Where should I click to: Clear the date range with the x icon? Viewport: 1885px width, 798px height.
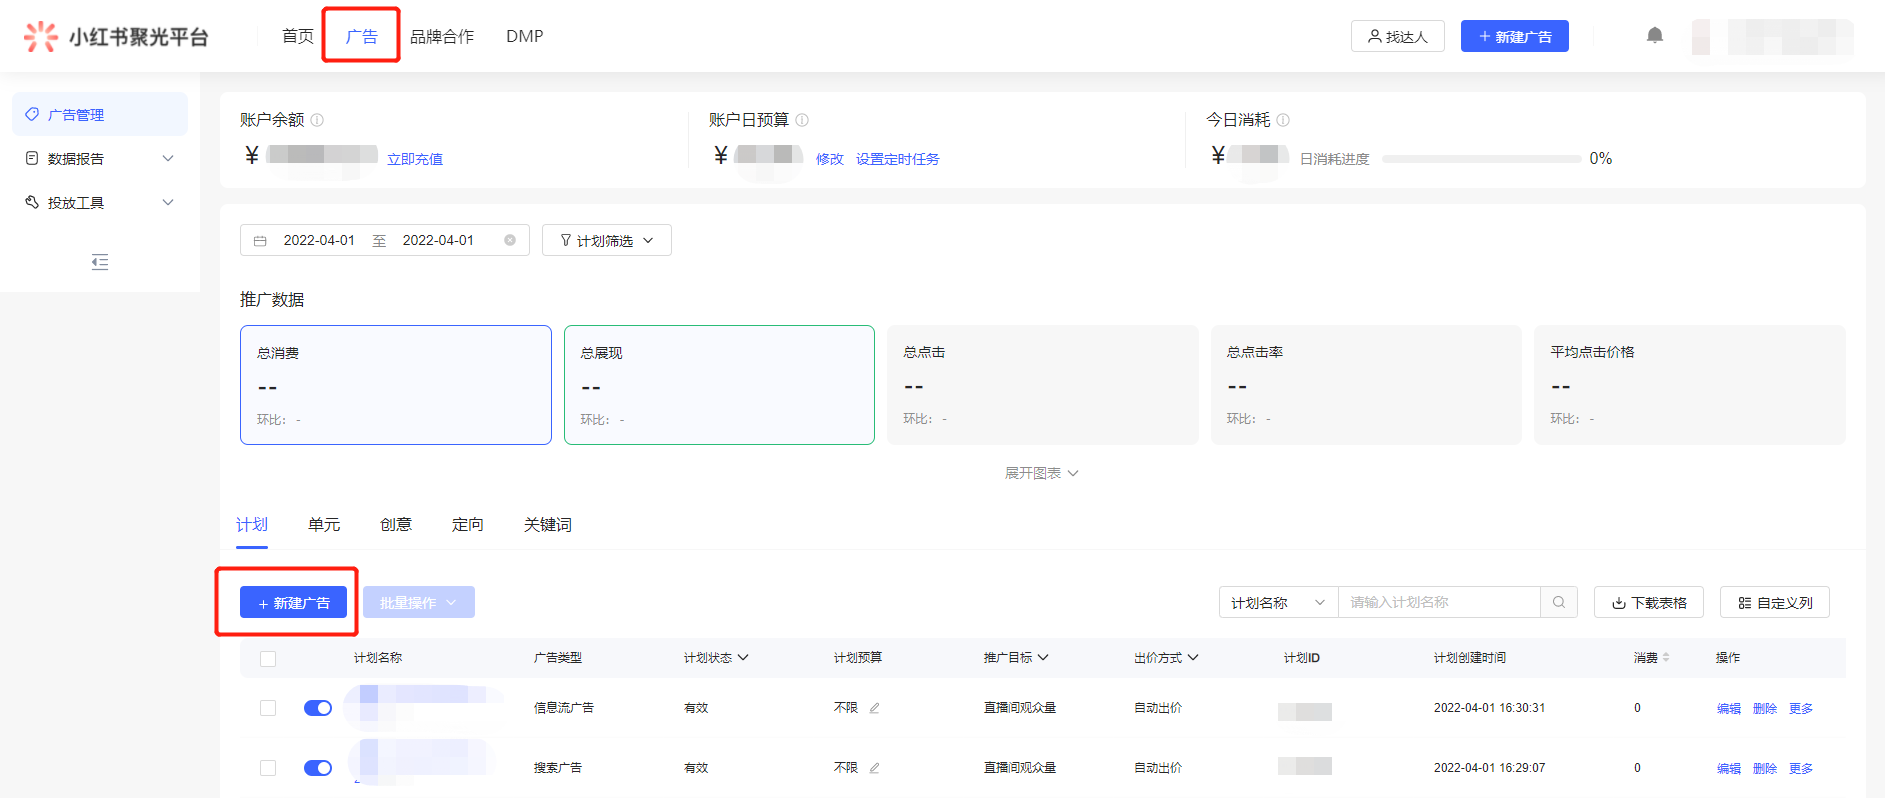pyautogui.click(x=510, y=240)
